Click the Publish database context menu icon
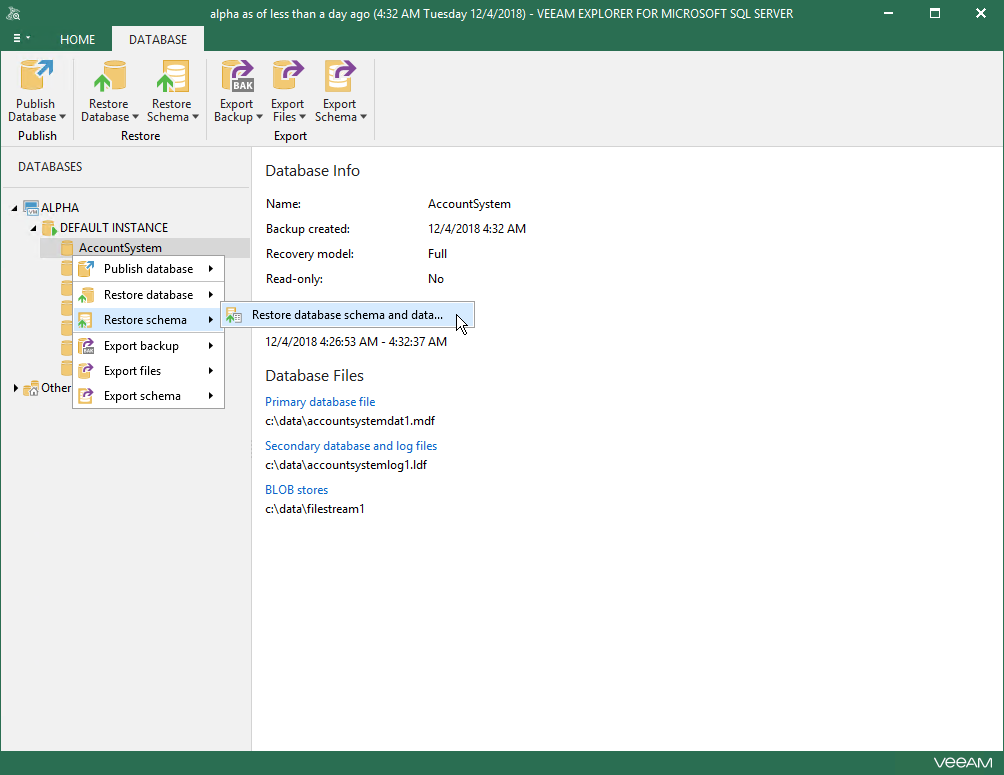The width and height of the screenshot is (1004, 775). pyautogui.click(x=86, y=269)
